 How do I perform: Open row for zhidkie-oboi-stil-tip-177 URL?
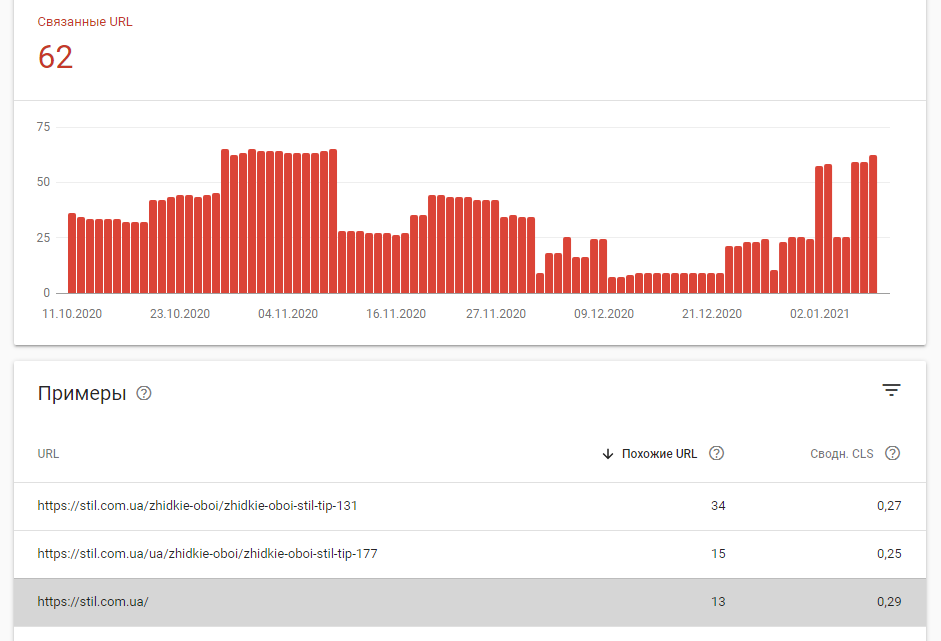(x=470, y=554)
